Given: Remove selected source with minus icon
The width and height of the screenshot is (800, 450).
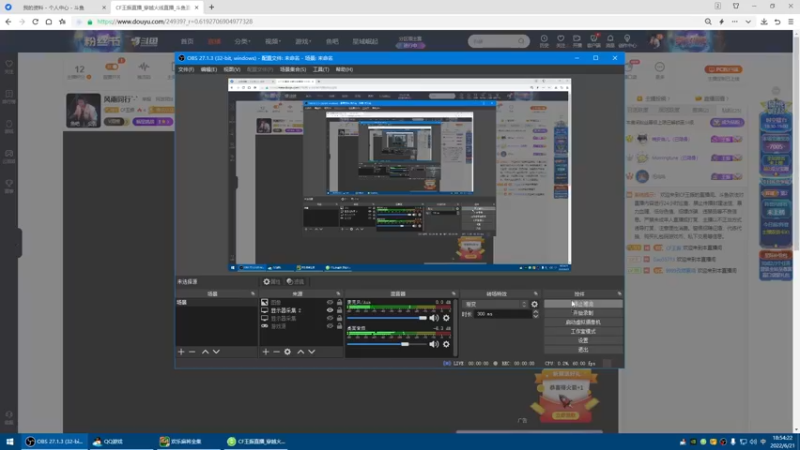Looking at the screenshot, I should coord(276,352).
